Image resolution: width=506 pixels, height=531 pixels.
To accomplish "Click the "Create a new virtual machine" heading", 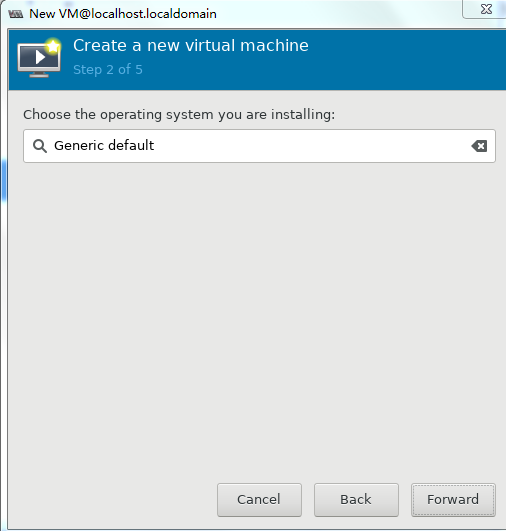I will pos(191,45).
